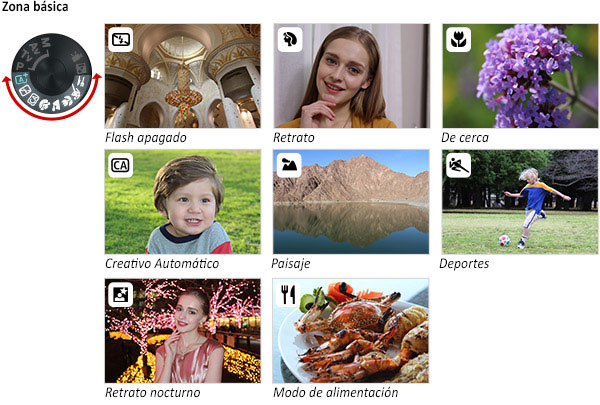The image size is (600, 405).
Task: Open the mountain lake reflection photo
Action: 351,202
